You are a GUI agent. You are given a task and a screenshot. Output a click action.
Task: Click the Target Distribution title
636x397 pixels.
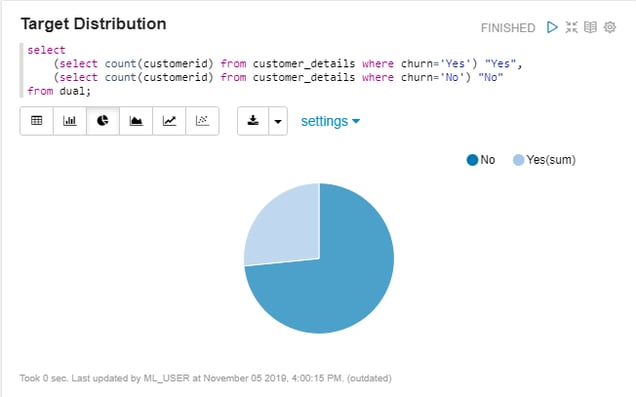pyautogui.click(x=93, y=24)
